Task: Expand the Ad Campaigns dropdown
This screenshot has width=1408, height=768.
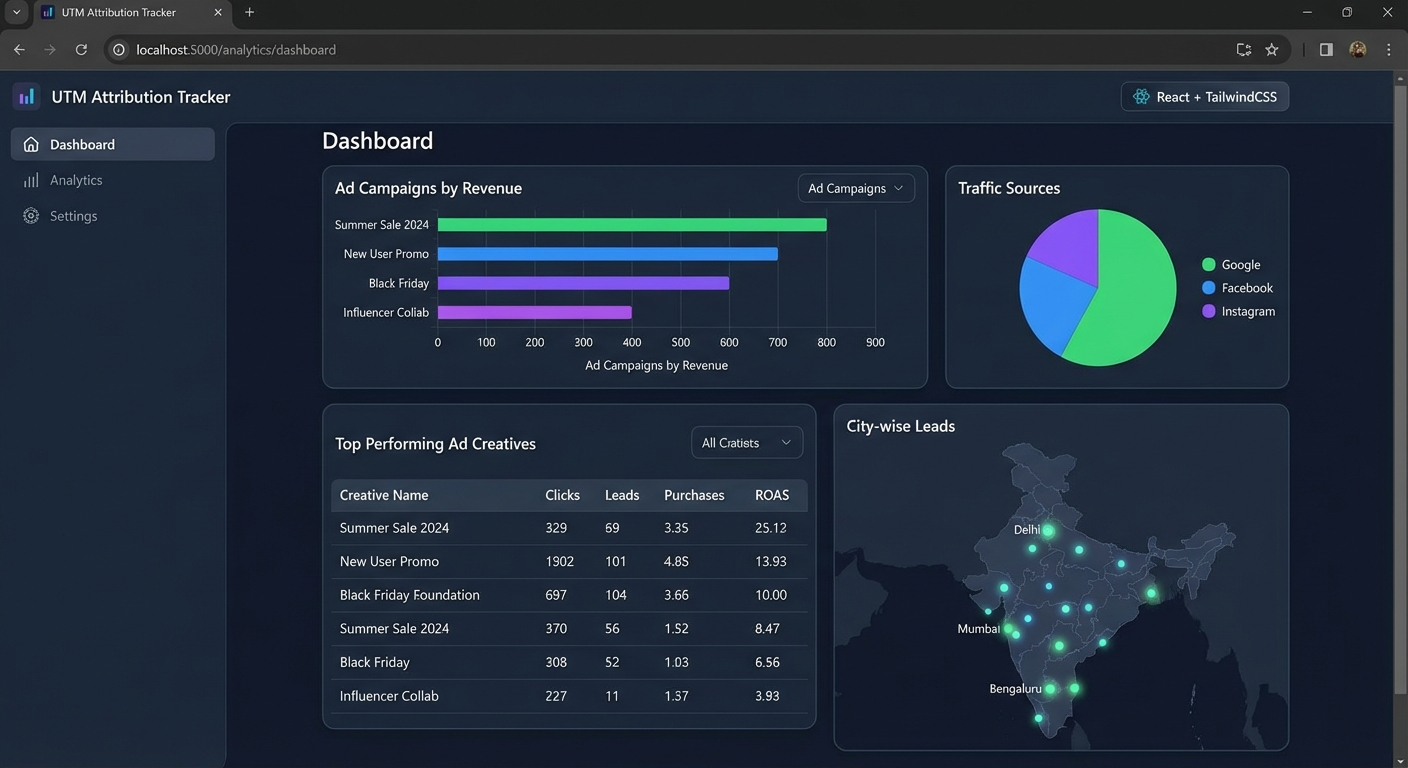Action: (x=856, y=188)
